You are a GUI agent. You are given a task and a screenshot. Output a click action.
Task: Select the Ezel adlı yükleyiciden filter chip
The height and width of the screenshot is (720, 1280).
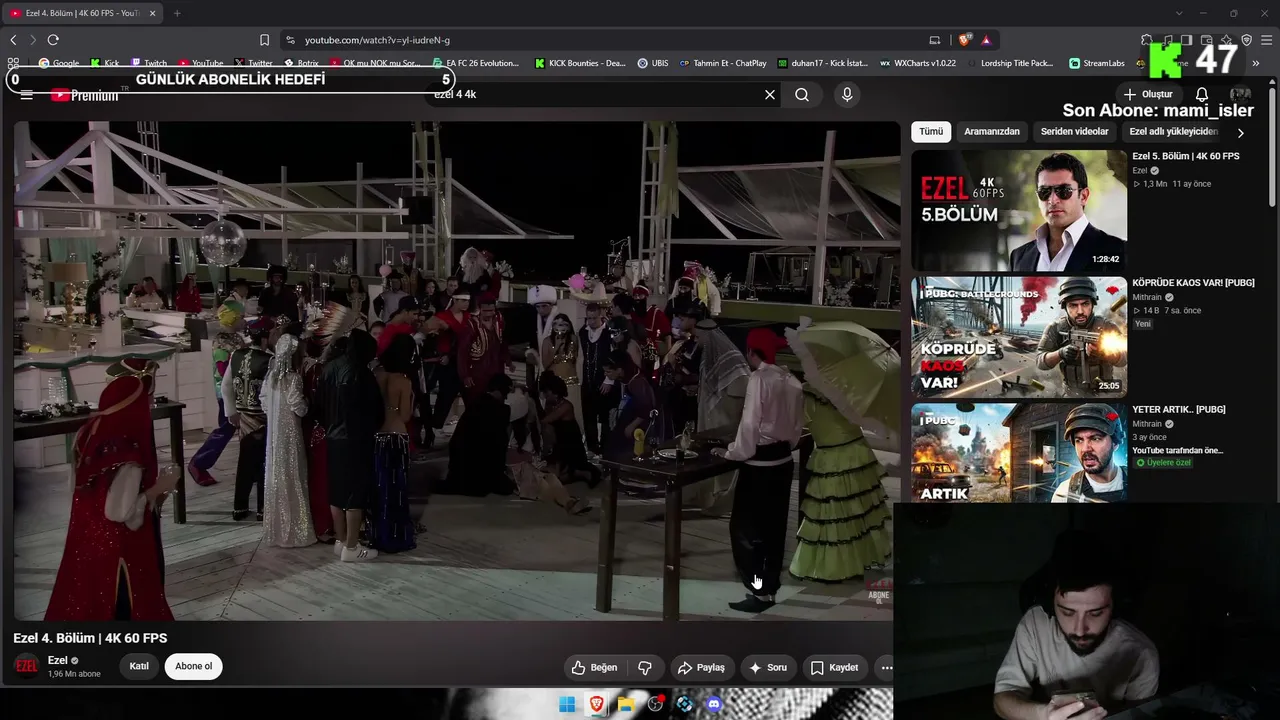coord(1173,132)
